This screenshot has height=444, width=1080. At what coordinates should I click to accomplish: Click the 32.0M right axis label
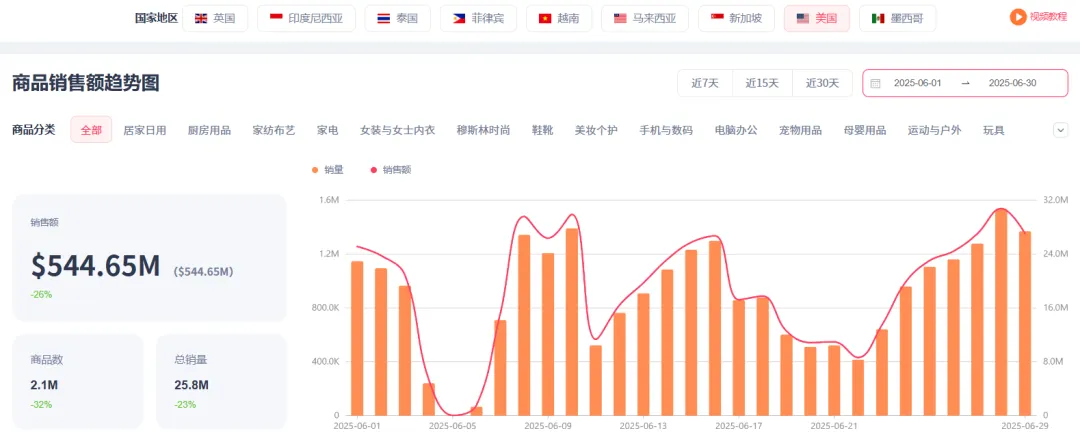click(x=1055, y=200)
